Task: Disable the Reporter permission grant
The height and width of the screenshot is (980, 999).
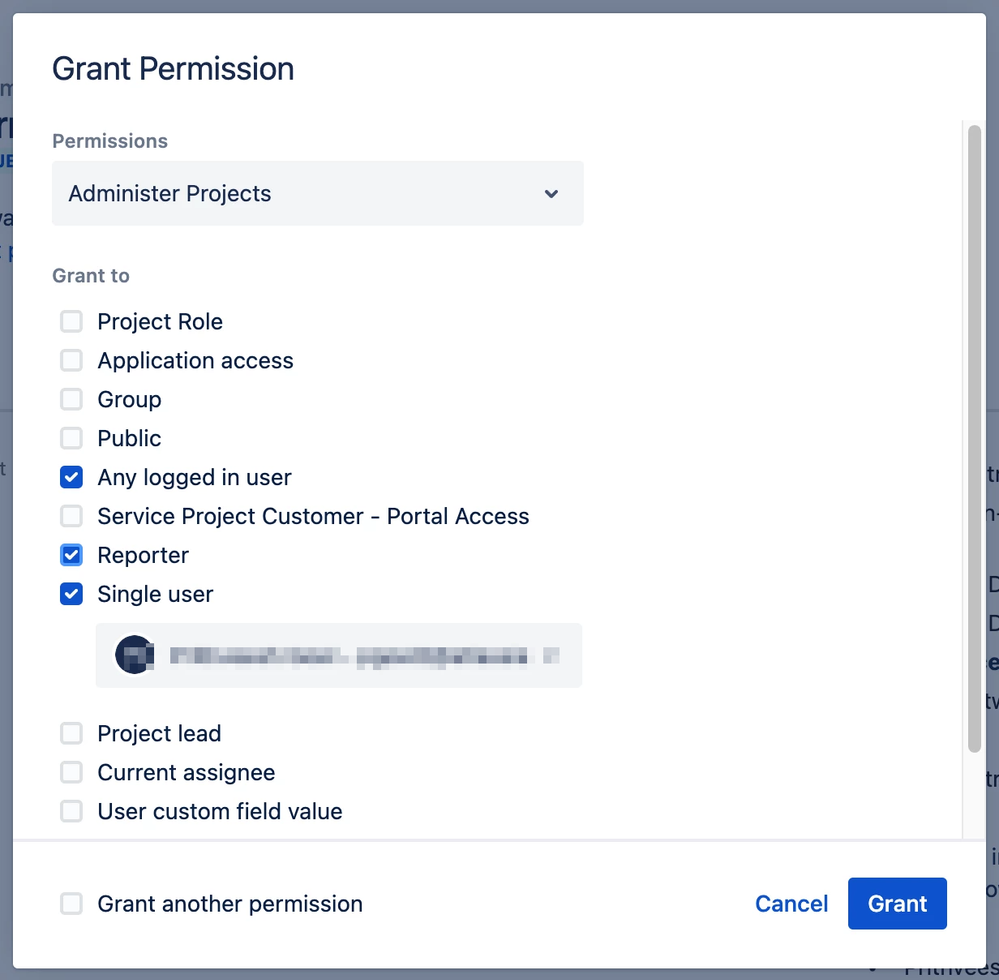Action: [71, 555]
